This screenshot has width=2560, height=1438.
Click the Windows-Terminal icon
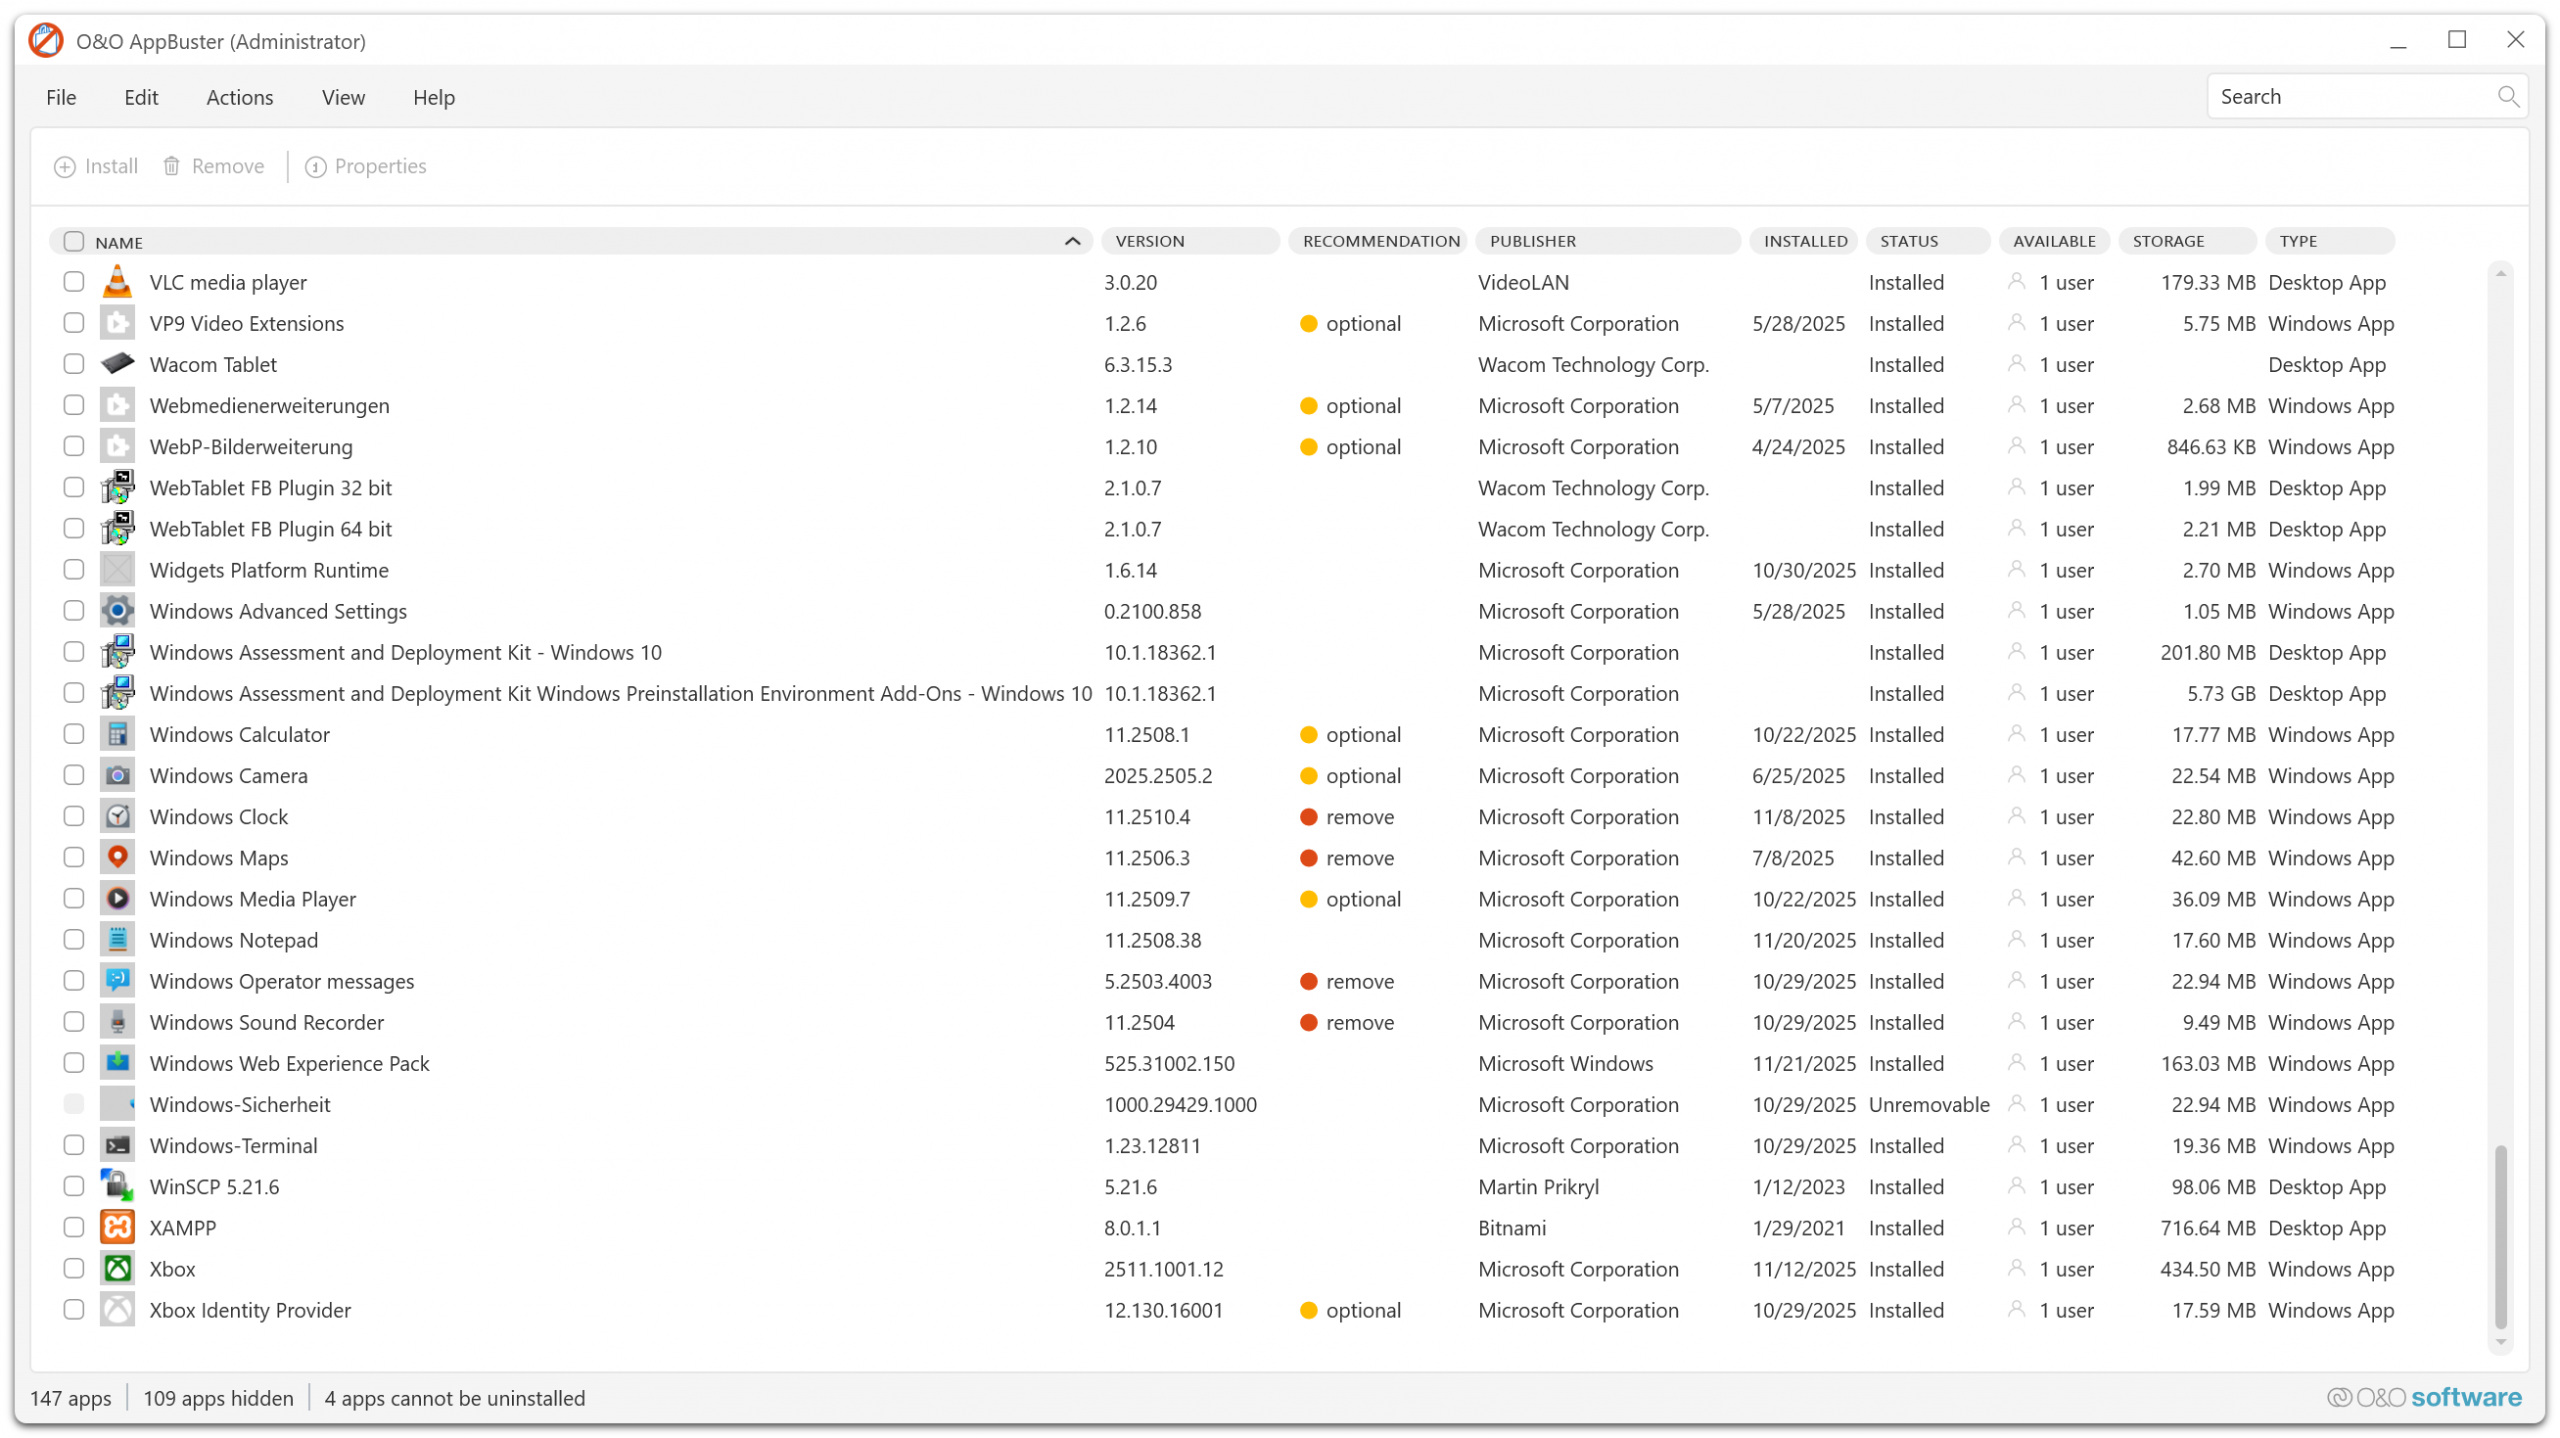117,1145
